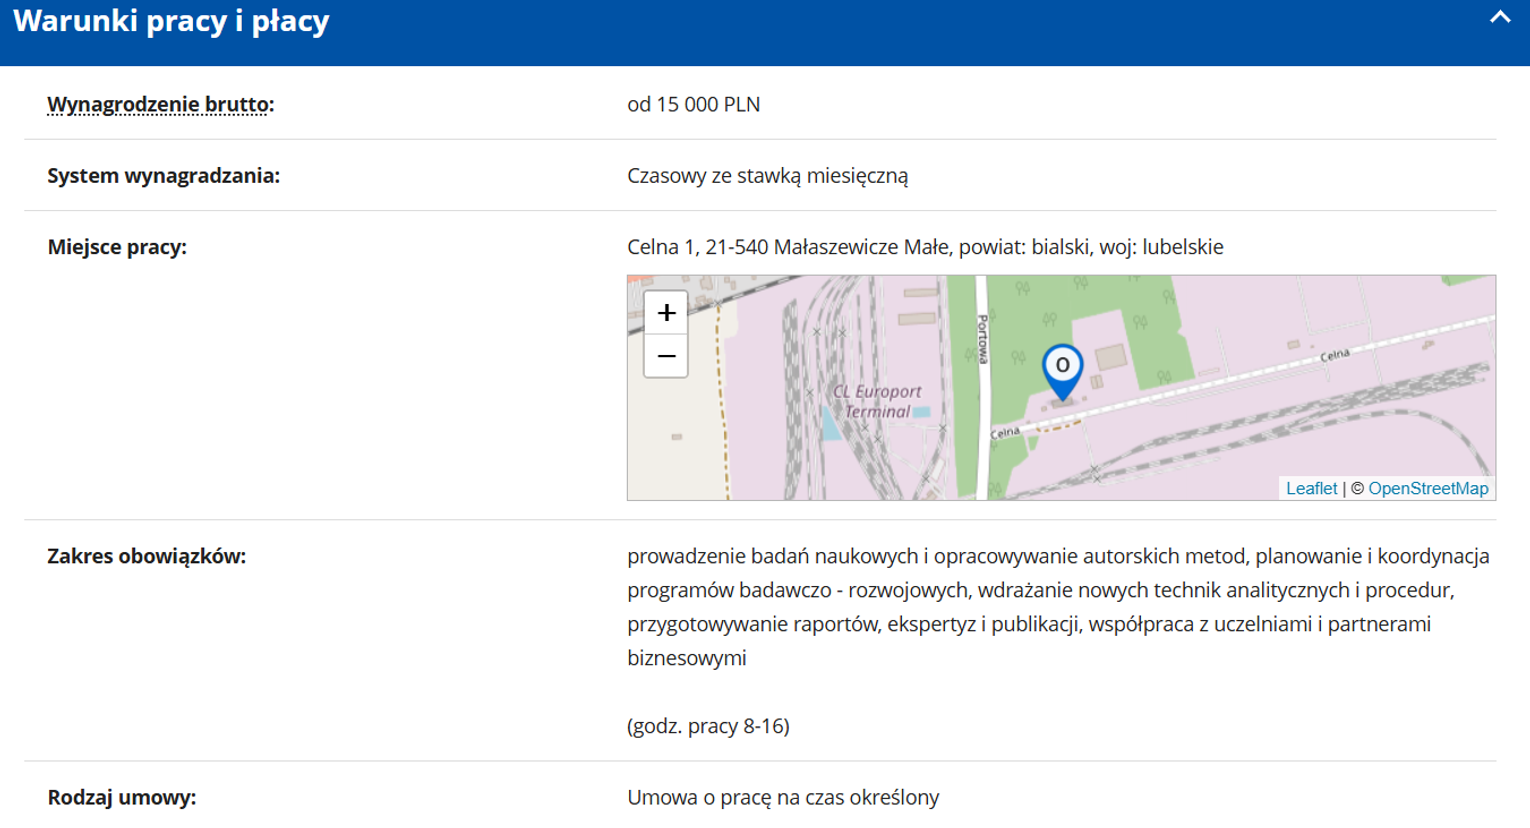
Task: Zoom in on the map
Action: tap(666, 313)
